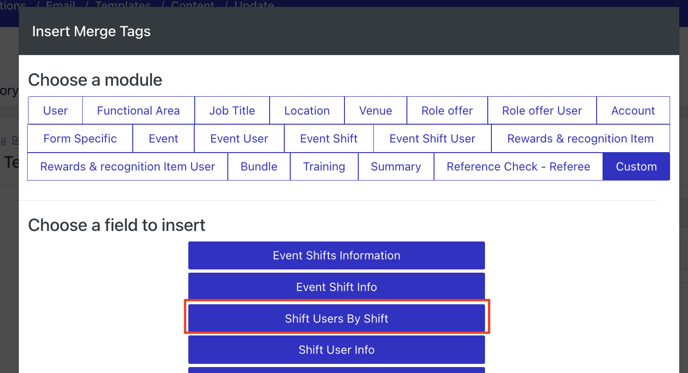
Task: Insert the Event Shifts Information field
Action: tap(337, 255)
